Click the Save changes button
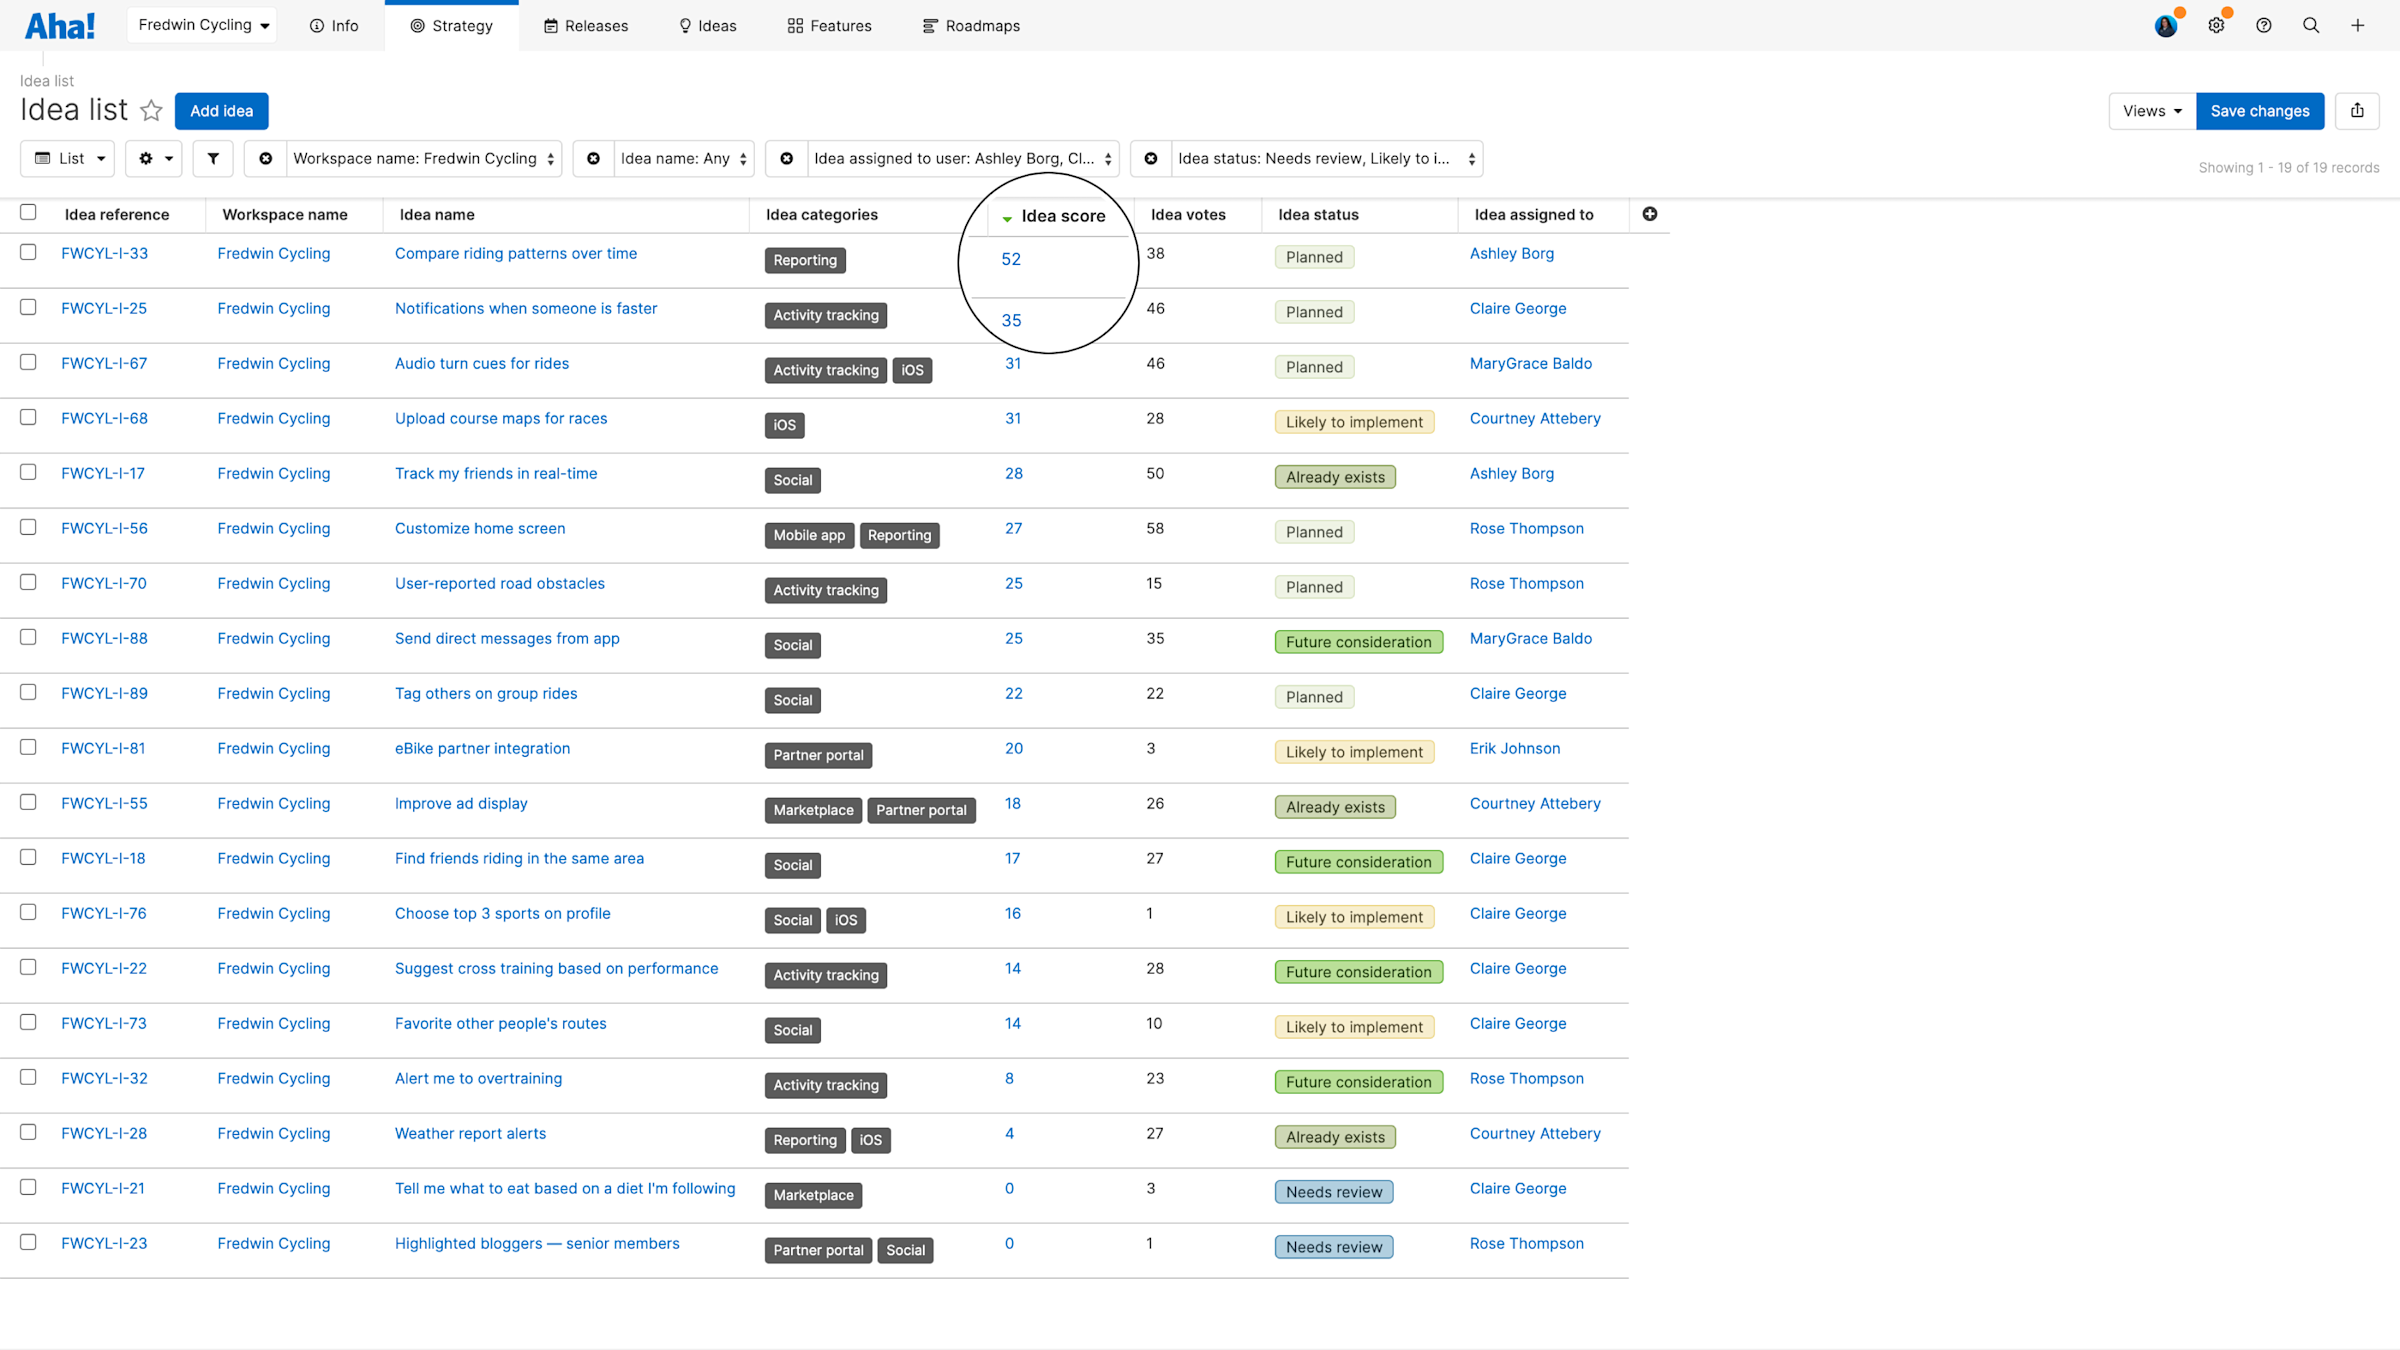 (x=2260, y=111)
